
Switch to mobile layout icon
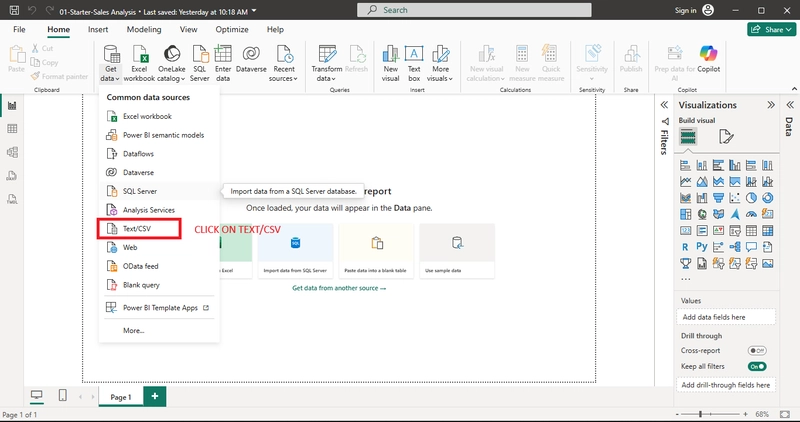point(62,395)
